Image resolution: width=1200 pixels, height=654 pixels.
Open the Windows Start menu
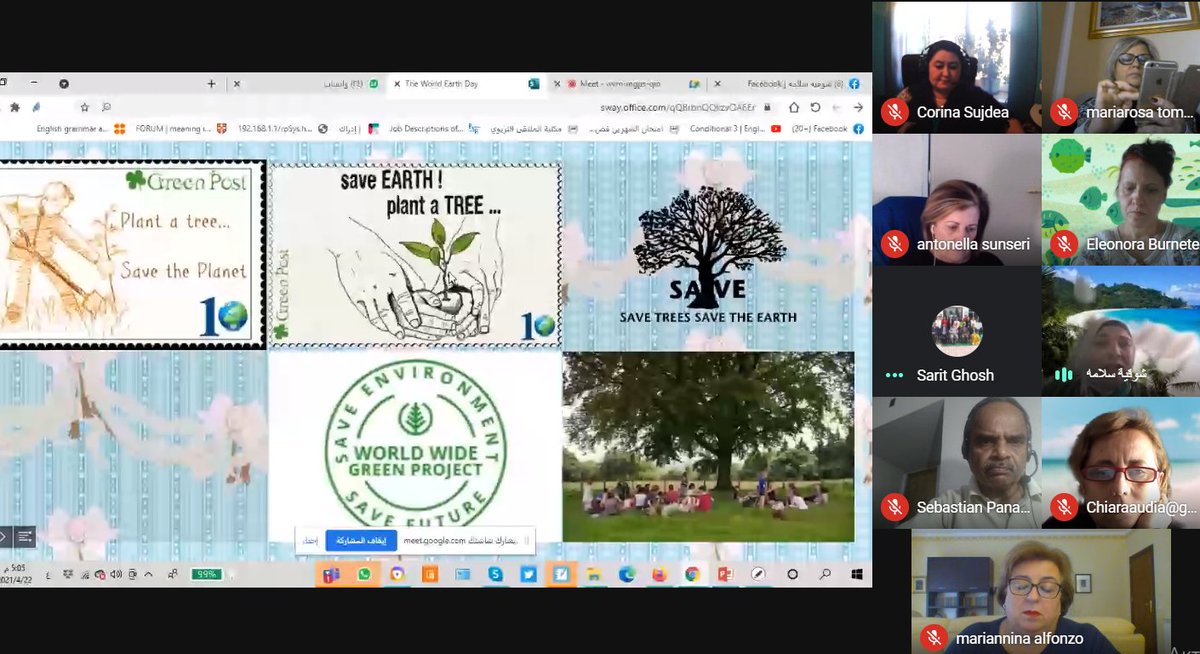[857, 574]
